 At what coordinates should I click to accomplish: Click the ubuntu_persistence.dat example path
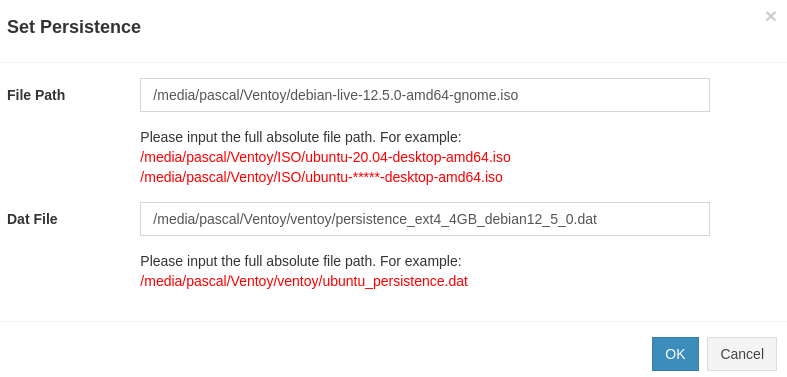[x=304, y=281]
